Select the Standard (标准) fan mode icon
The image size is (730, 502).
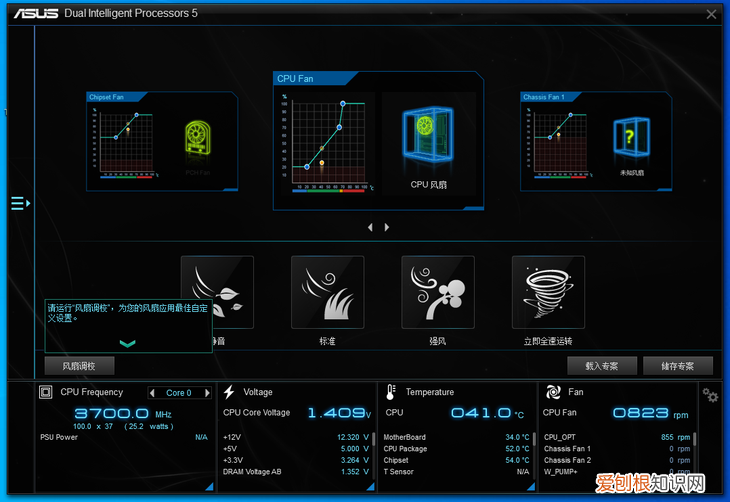[x=327, y=291]
